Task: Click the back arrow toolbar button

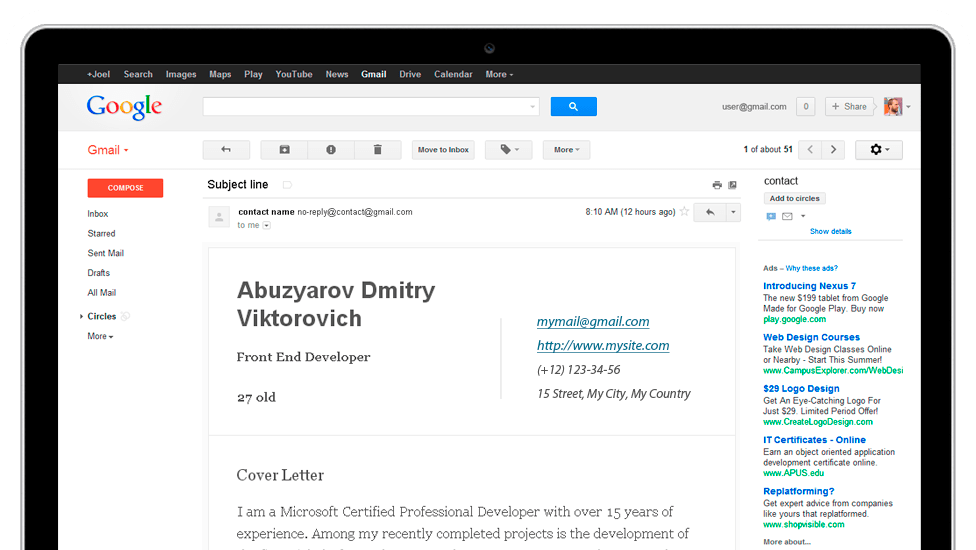Action: click(x=226, y=149)
